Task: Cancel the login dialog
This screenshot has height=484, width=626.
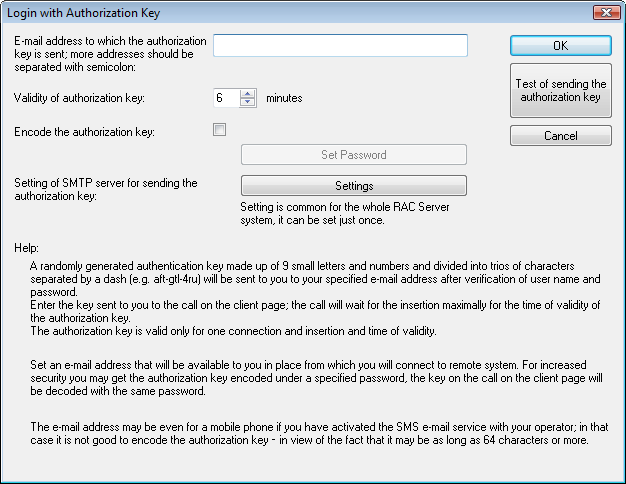Action: pos(560,136)
